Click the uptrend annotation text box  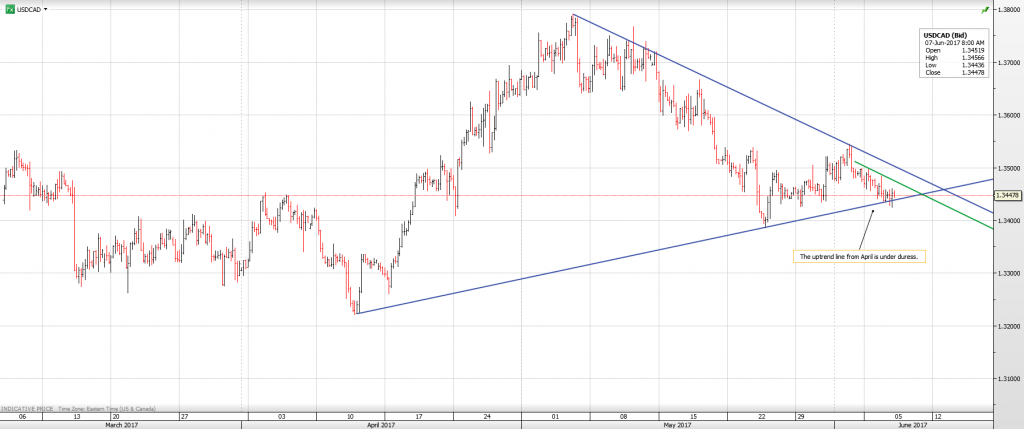point(858,257)
